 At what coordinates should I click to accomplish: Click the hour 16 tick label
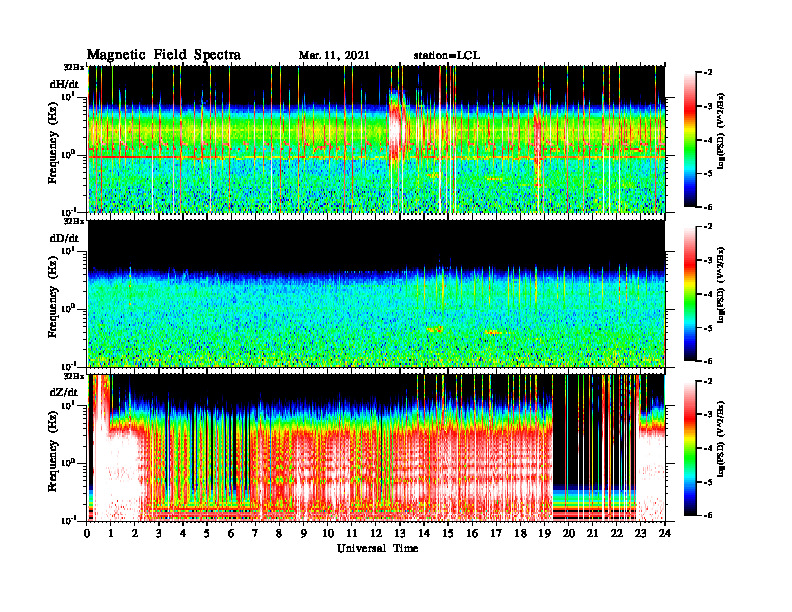click(x=472, y=533)
